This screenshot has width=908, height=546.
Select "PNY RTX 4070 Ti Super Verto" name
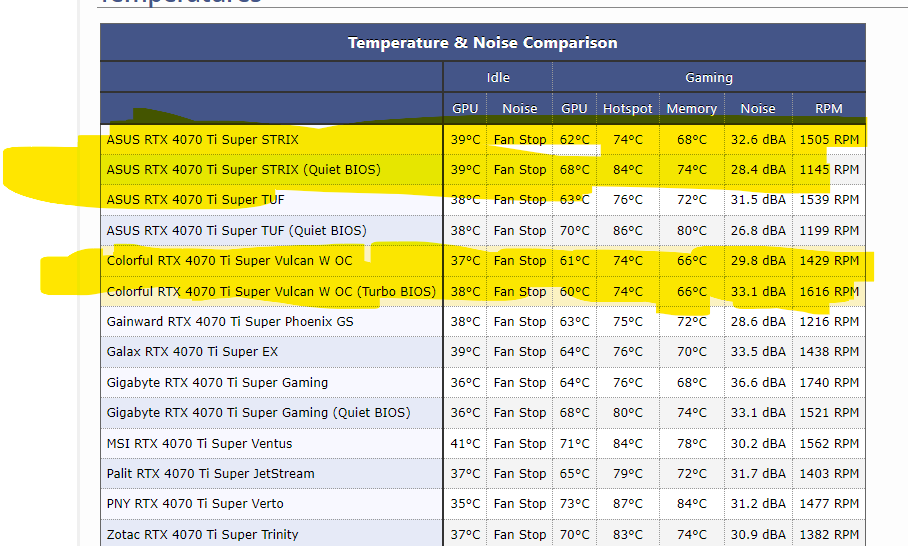click(195, 504)
